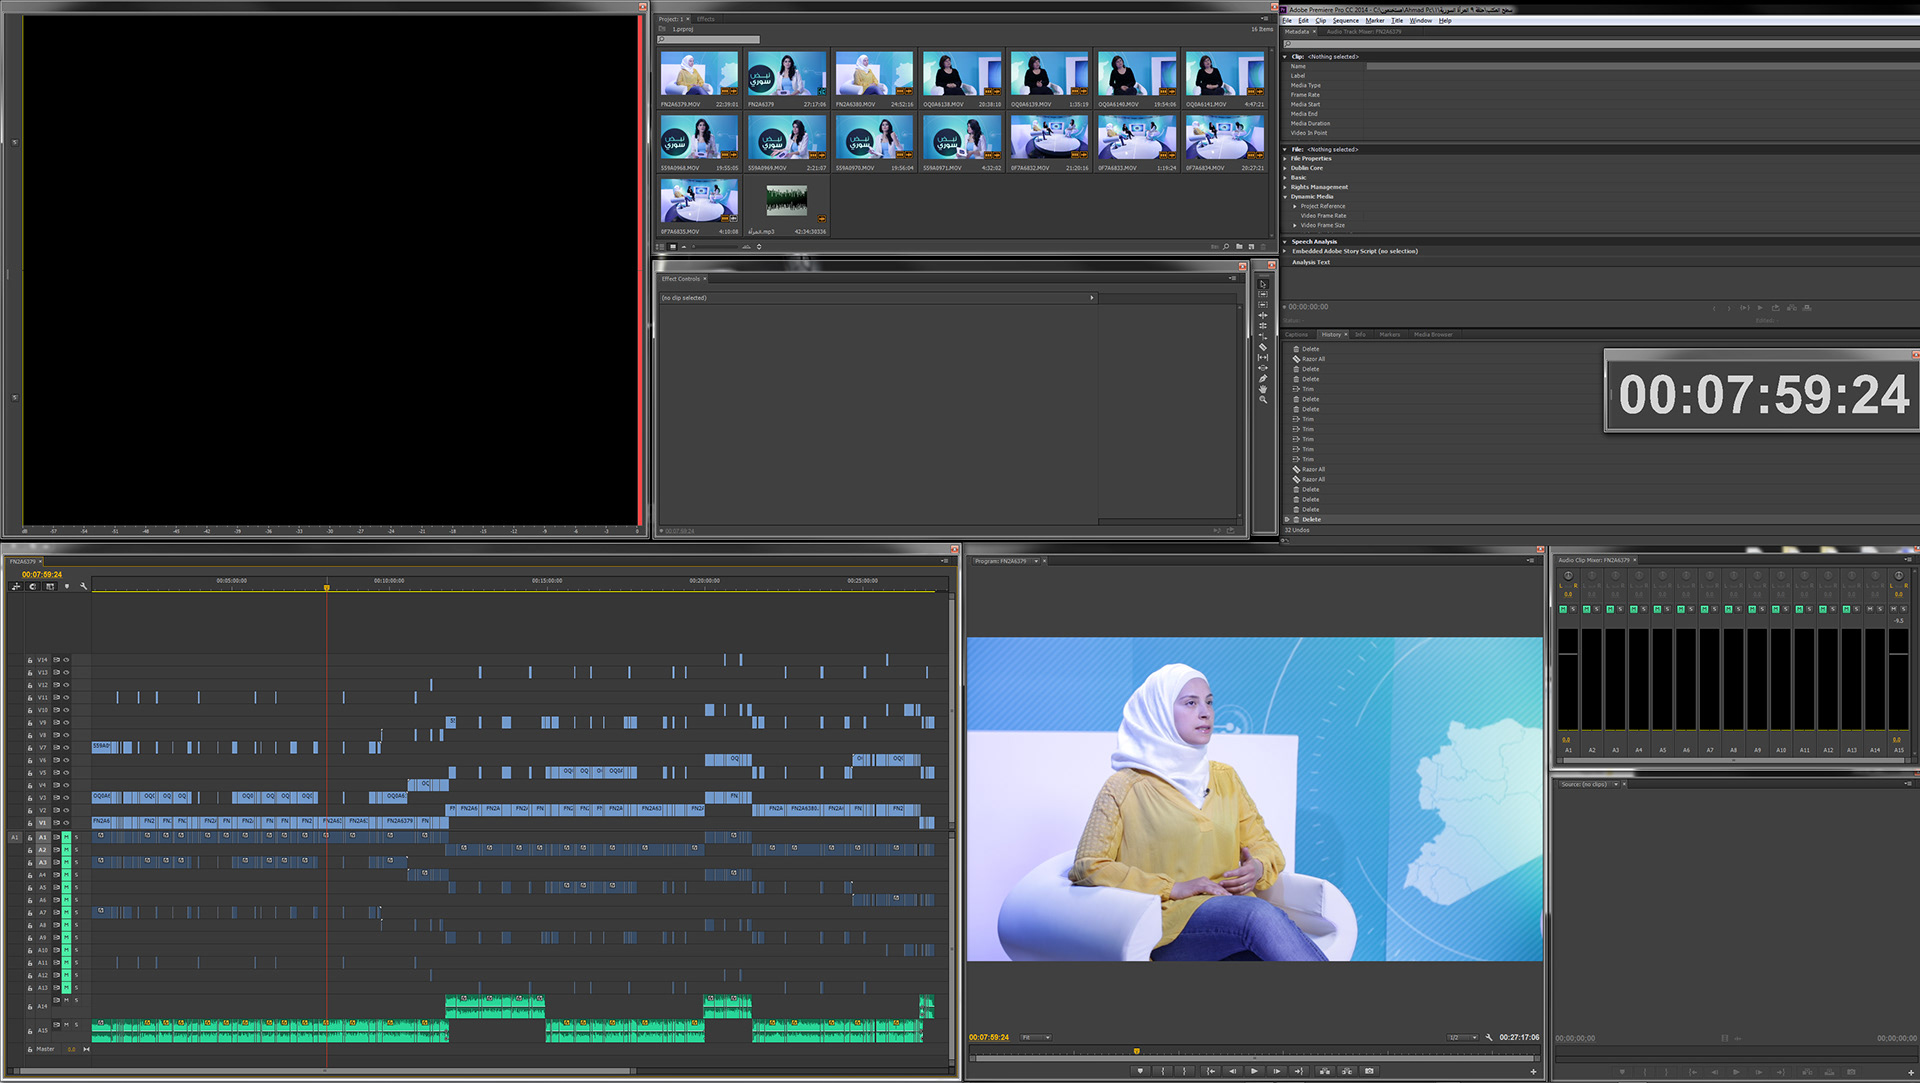
Task: Select the Slide tool
Action: 1263,368
